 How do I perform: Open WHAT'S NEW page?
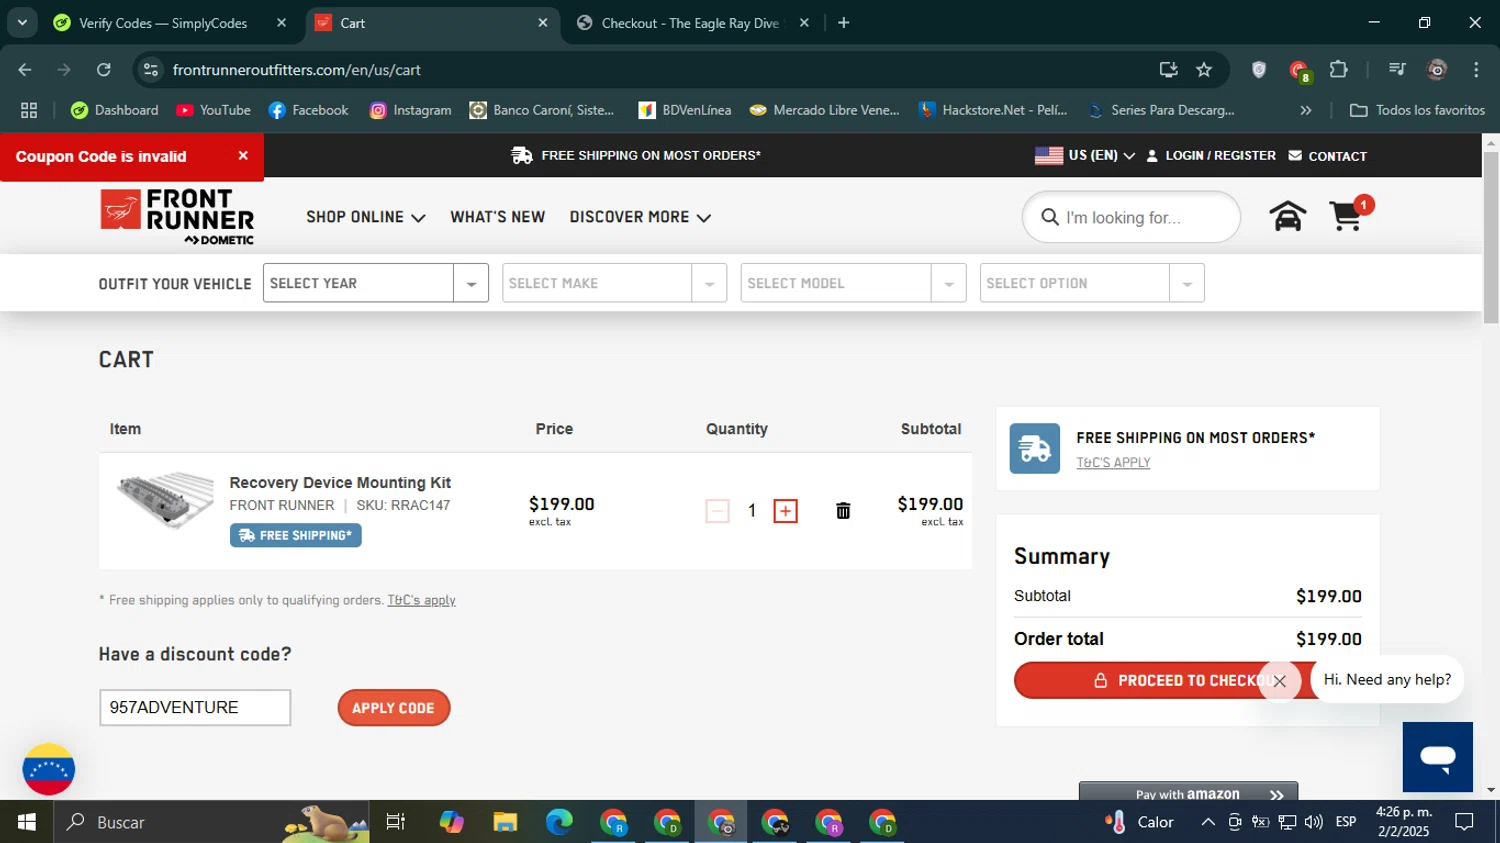497,217
